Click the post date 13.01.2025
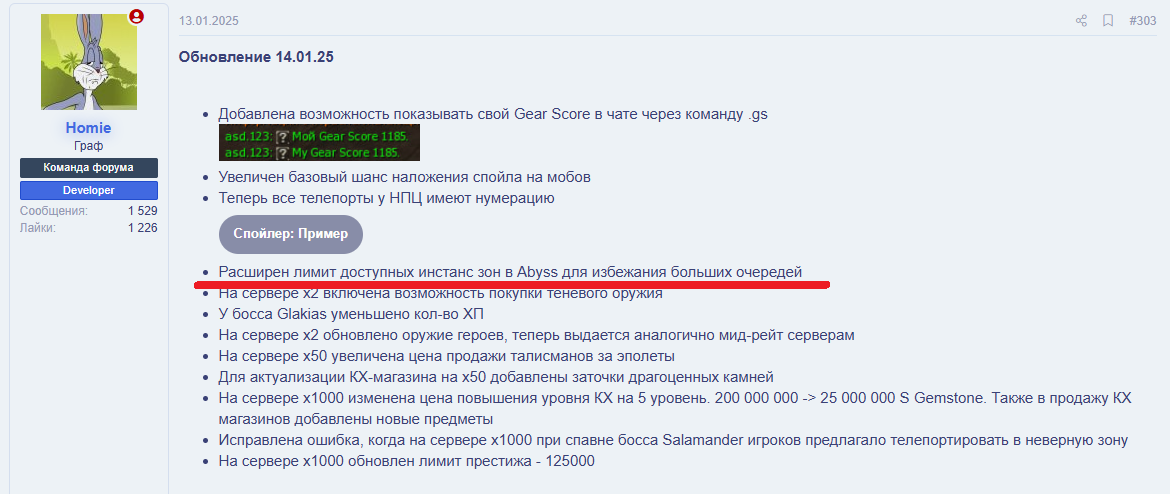Image resolution: width=1170 pixels, height=494 pixels. click(209, 21)
